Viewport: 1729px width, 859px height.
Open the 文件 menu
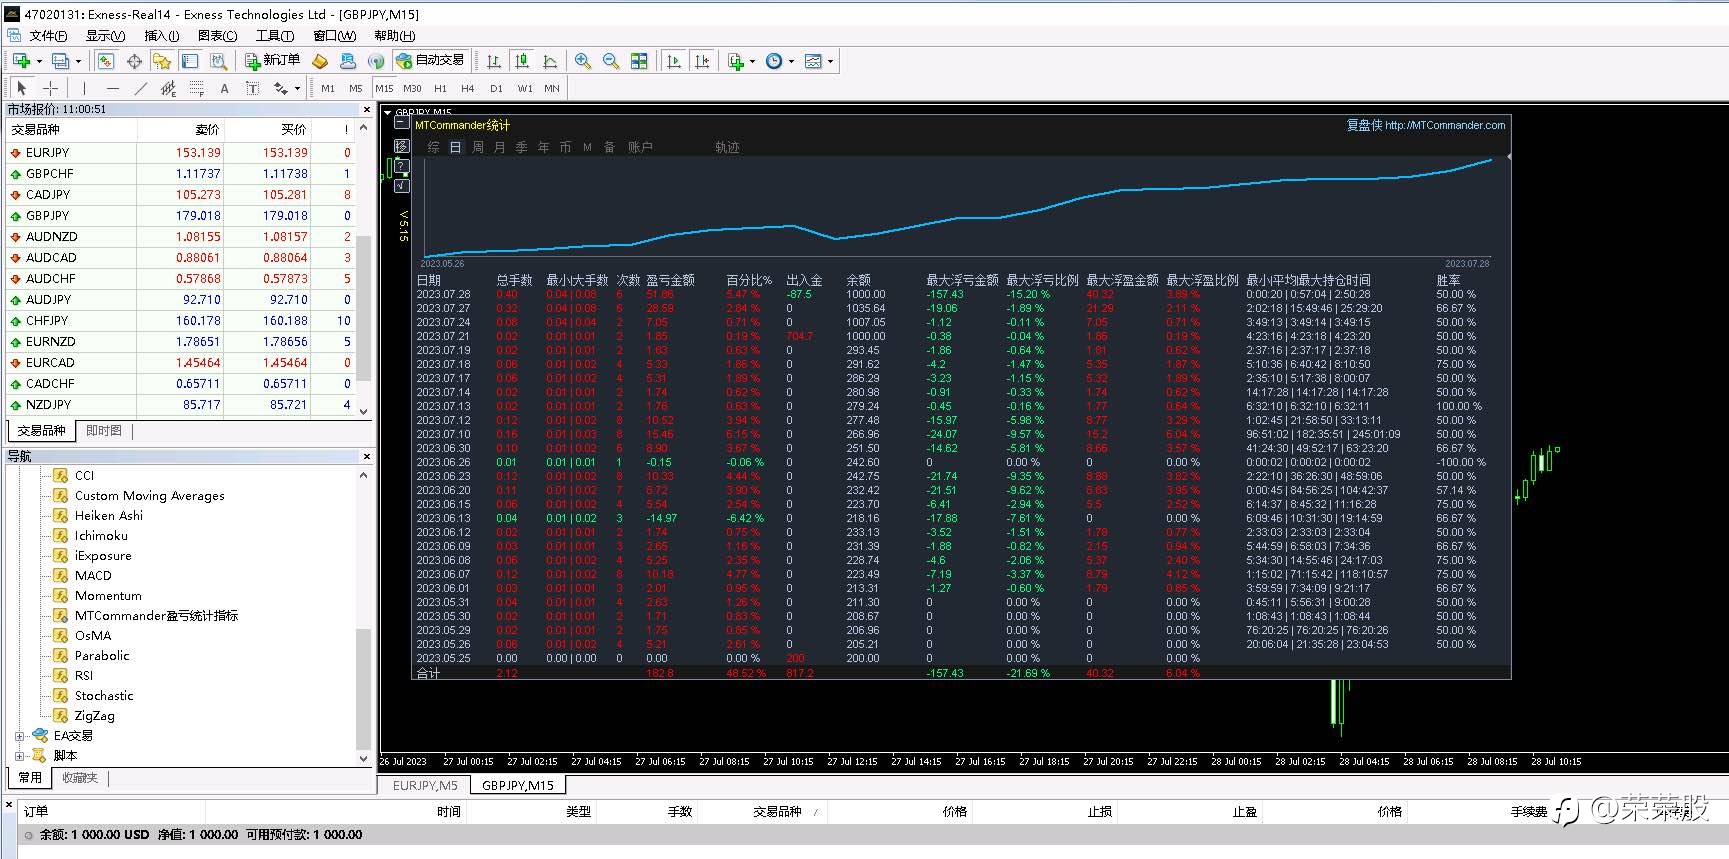click(x=48, y=35)
